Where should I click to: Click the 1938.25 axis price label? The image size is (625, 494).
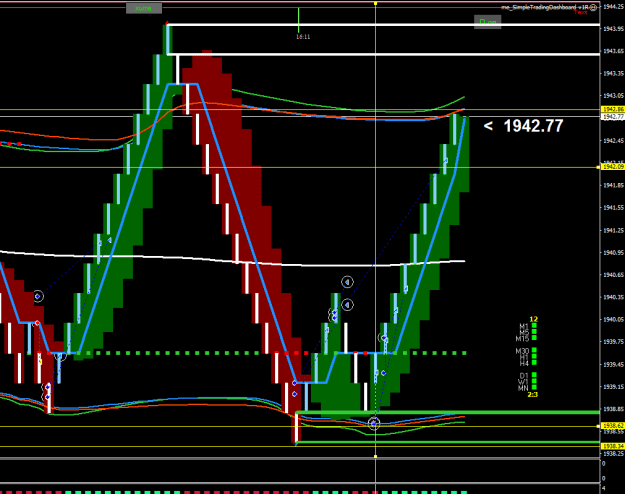613,454
